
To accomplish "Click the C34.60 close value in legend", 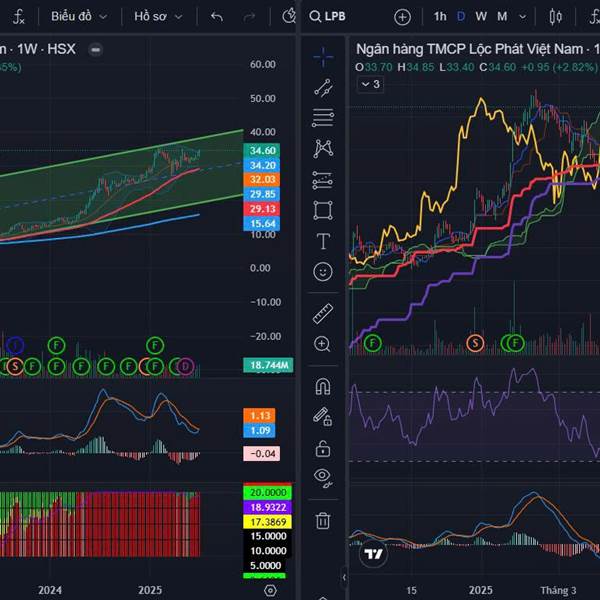I will [x=497, y=67].
